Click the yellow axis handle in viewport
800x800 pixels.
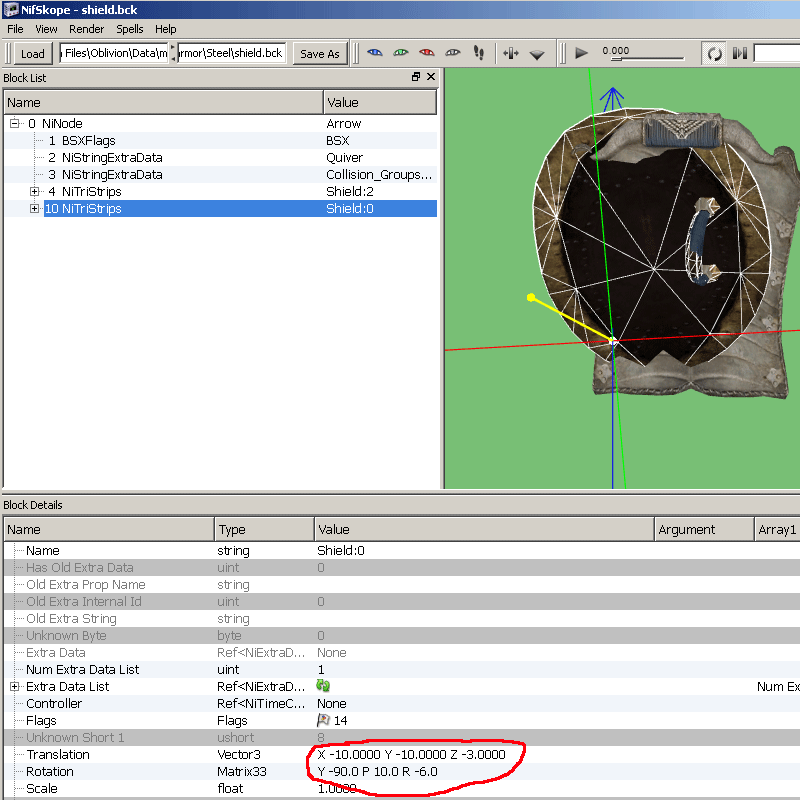[531, 297]
